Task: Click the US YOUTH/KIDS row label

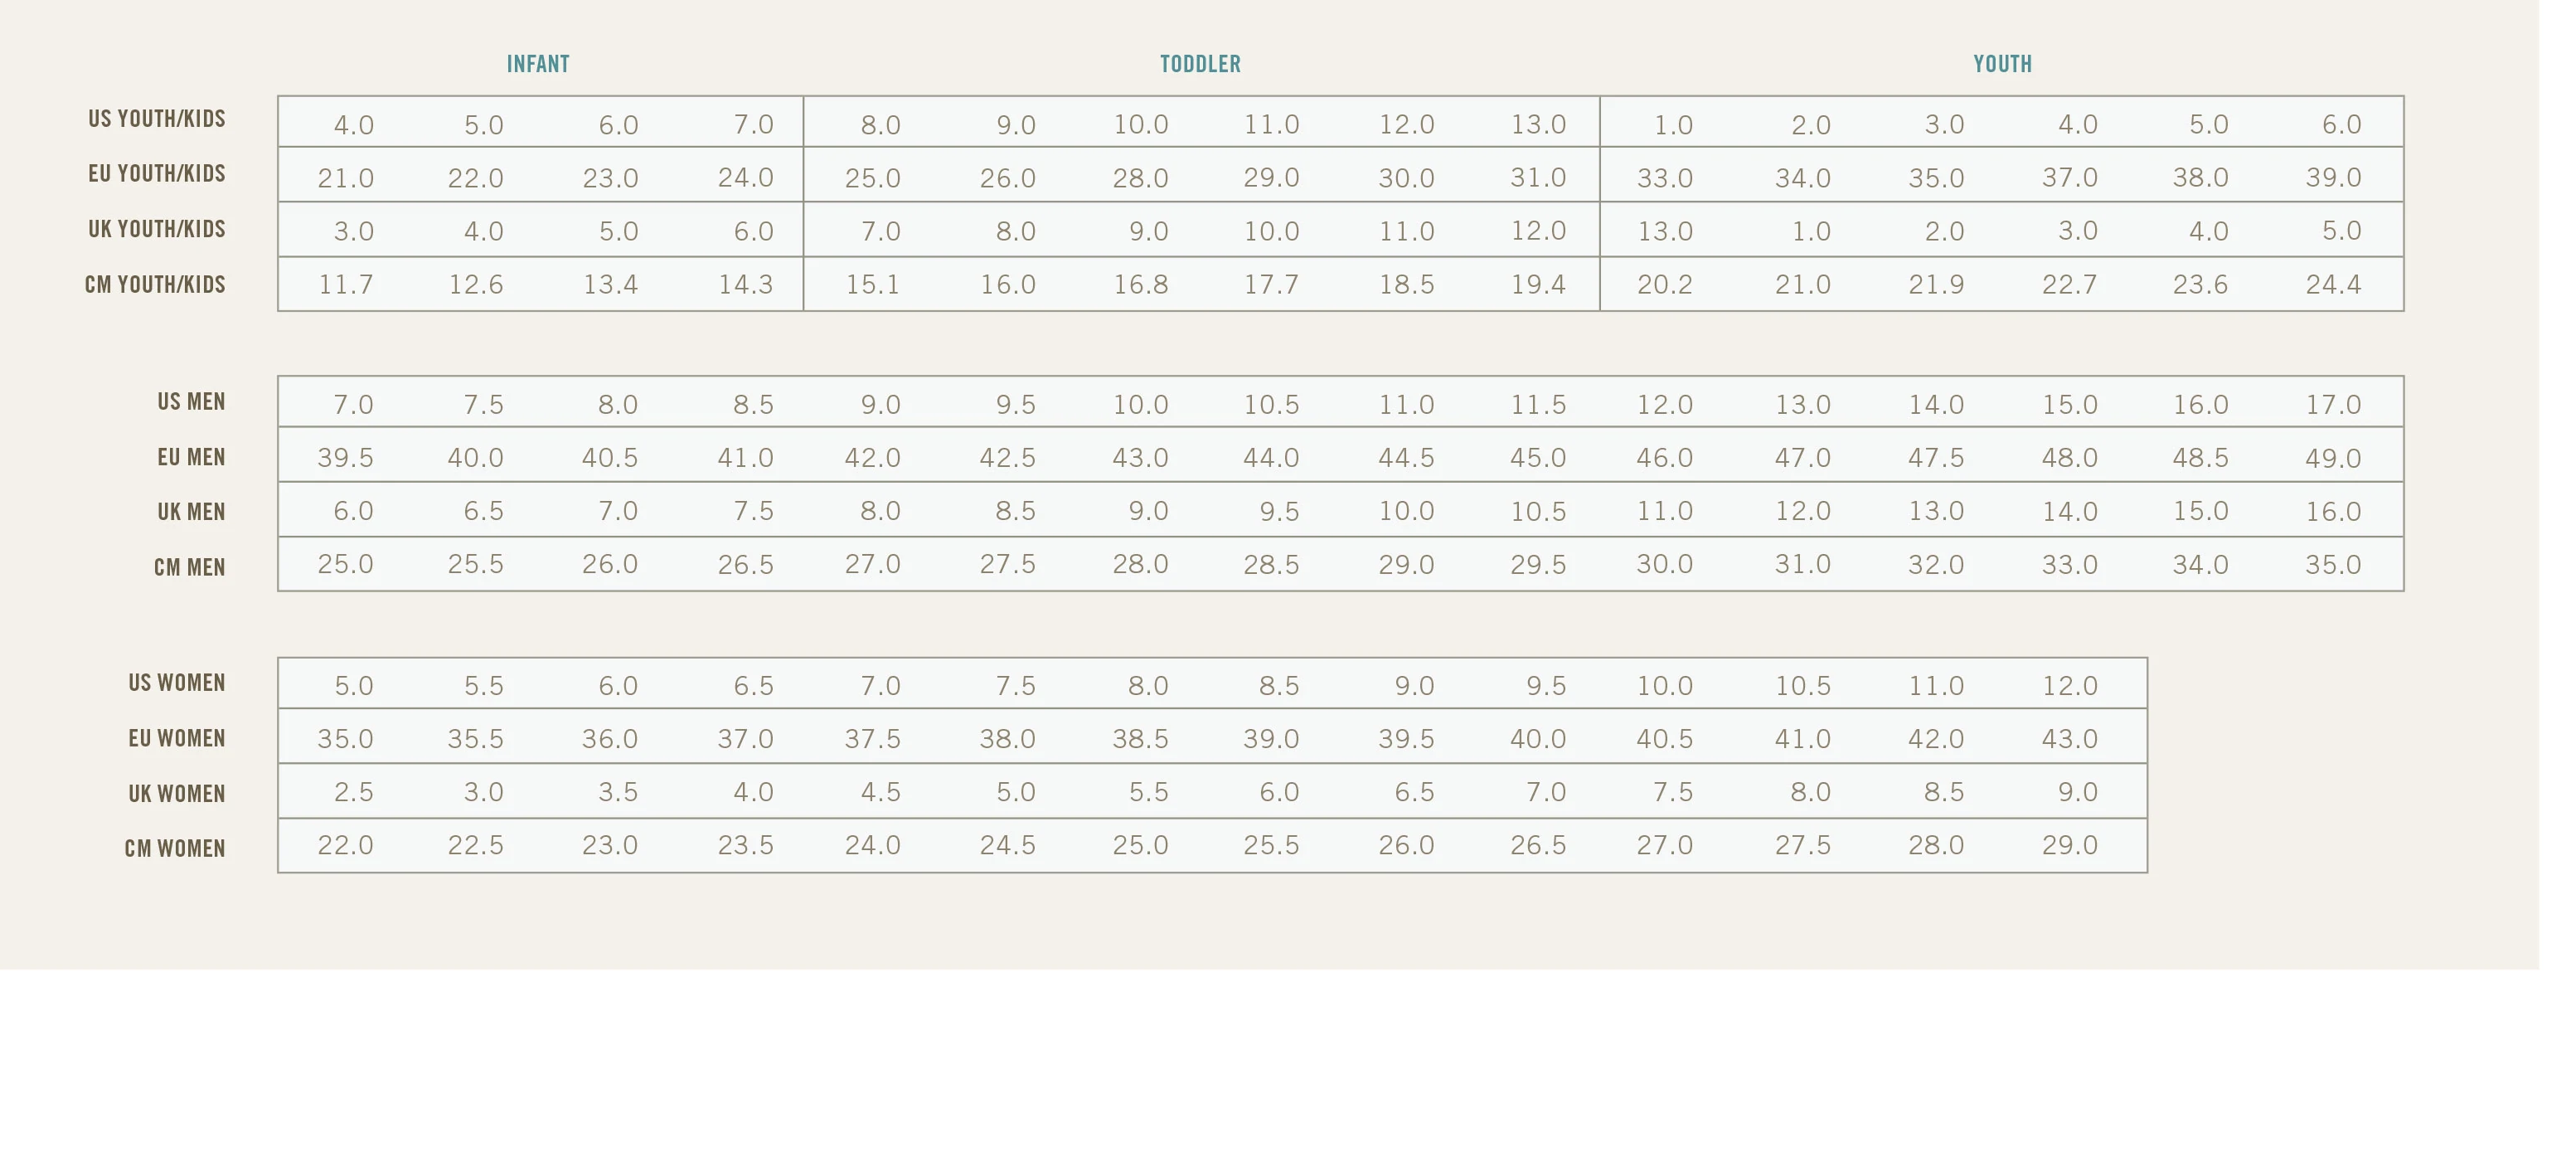Action: (157, 119)
